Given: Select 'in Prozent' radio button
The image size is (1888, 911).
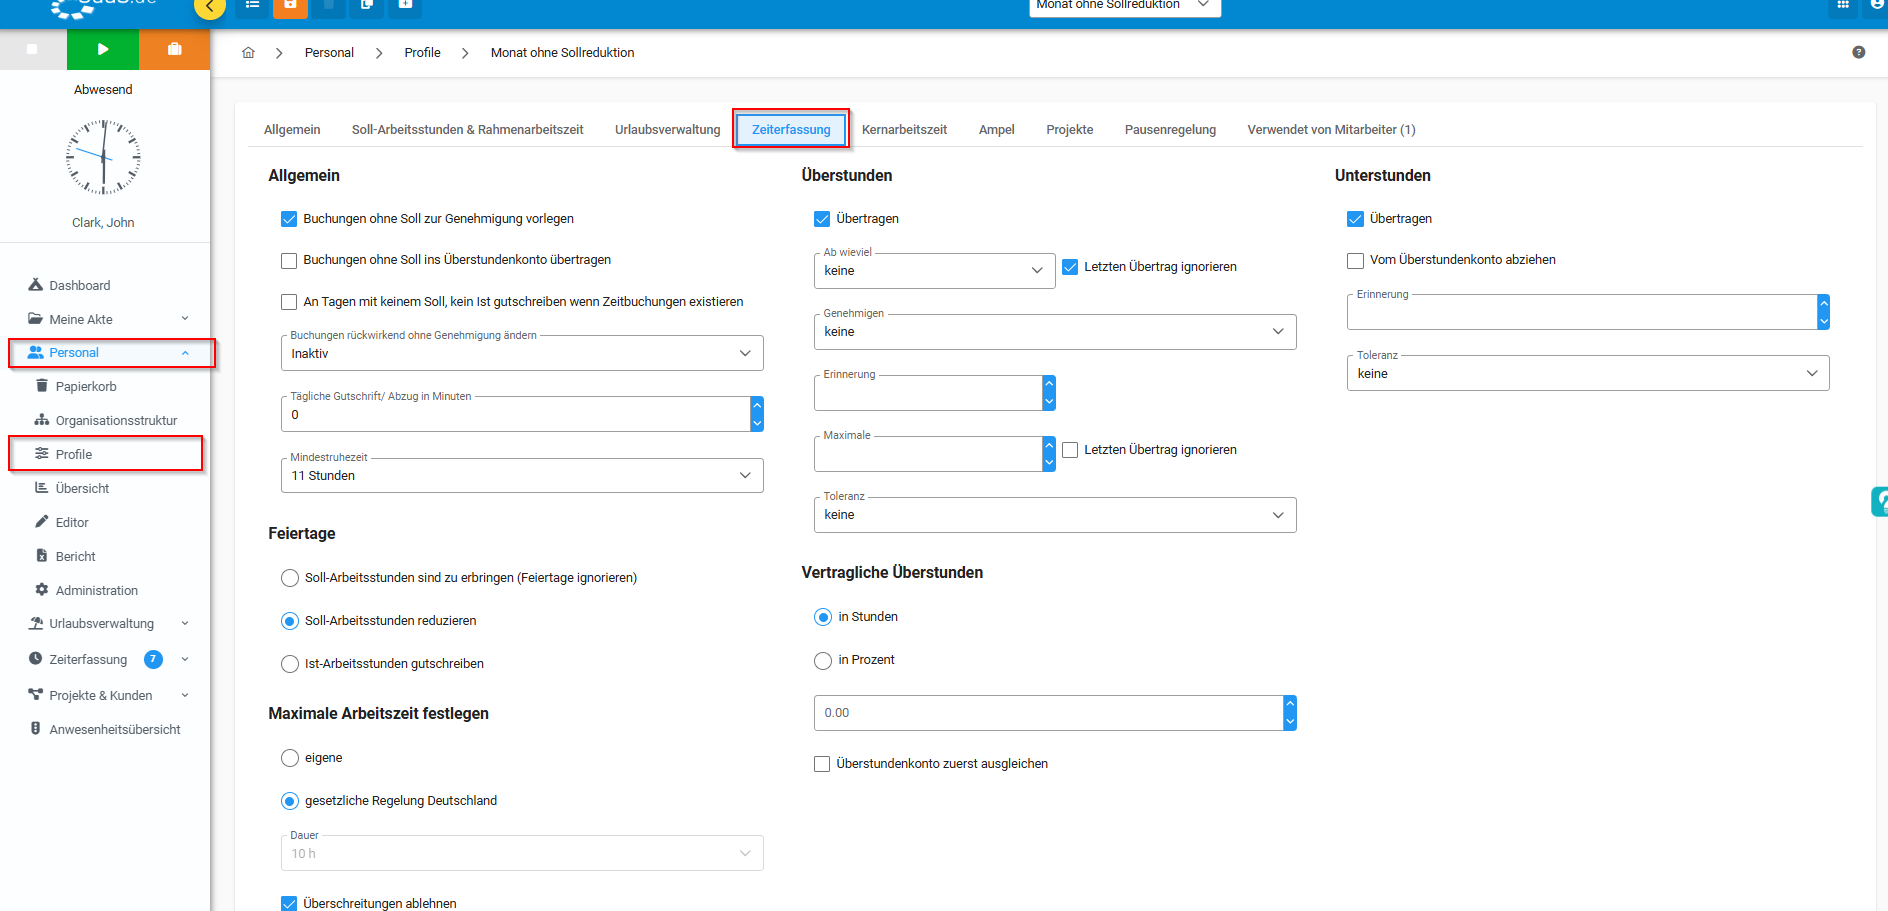Looking at the screenshot, I should click(x=823, y=661).
